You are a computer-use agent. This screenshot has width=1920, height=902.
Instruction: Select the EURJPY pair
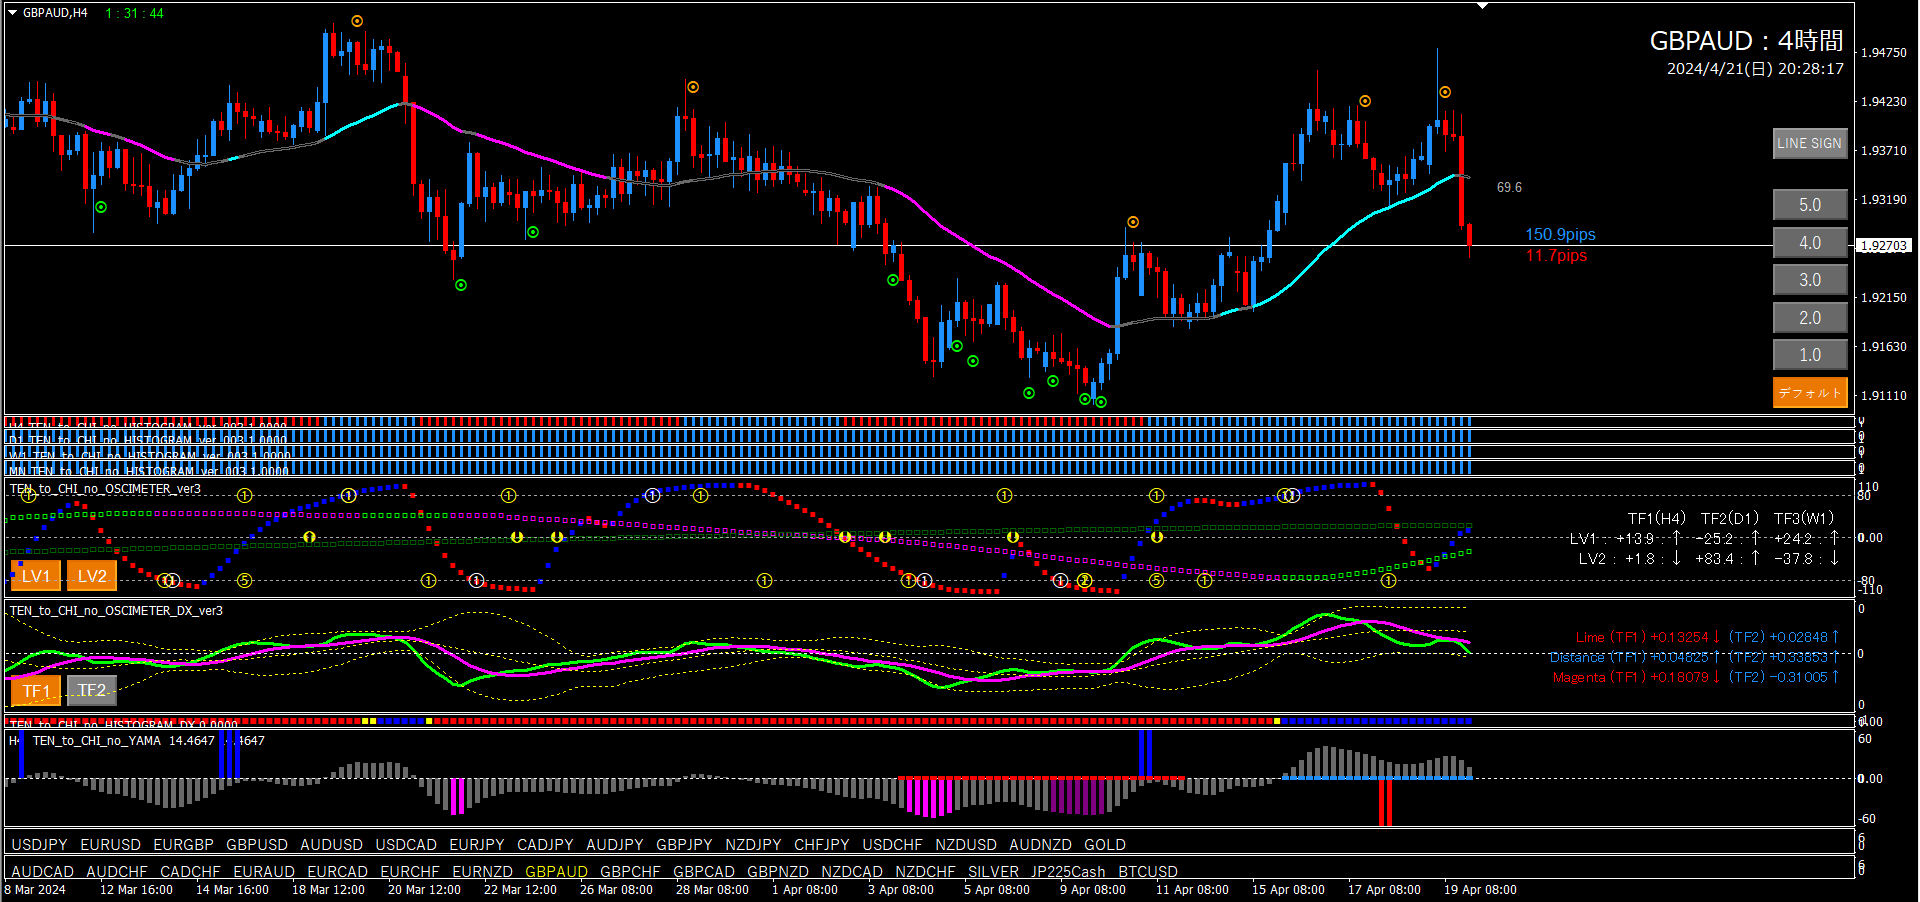pyautogui.click(x=477, y=845)
